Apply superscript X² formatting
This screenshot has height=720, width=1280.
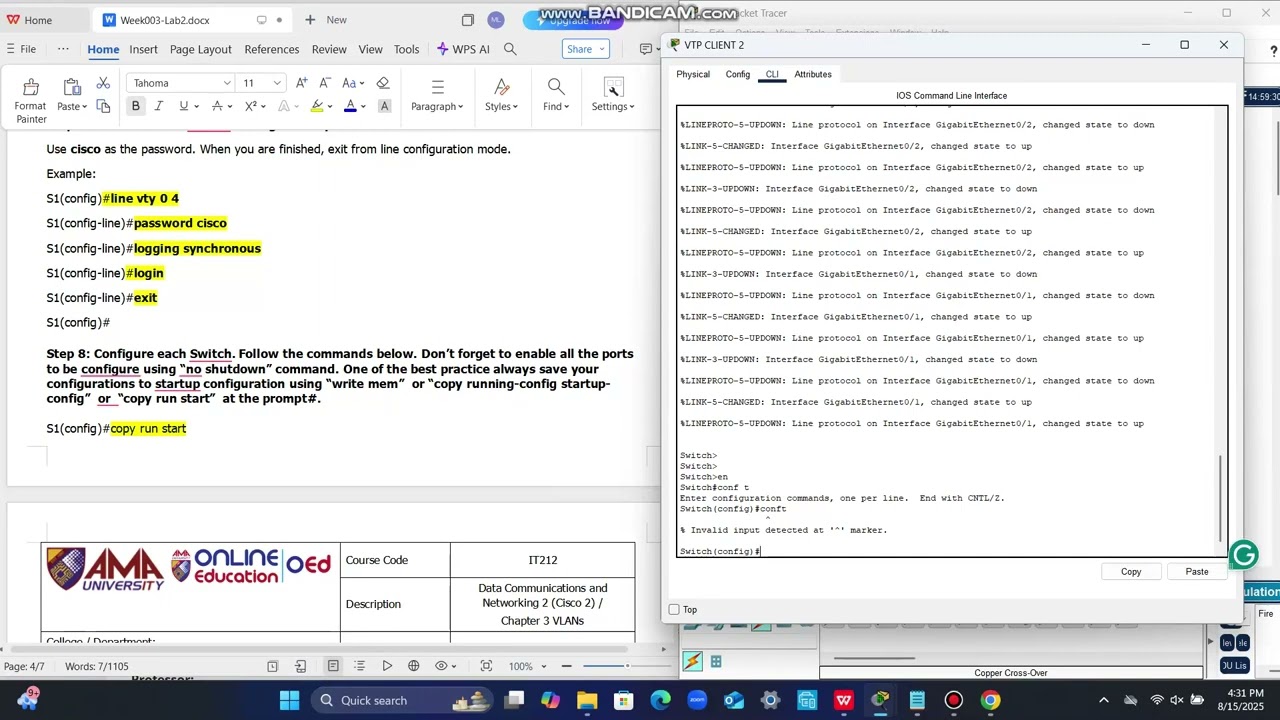coord(251,106)
